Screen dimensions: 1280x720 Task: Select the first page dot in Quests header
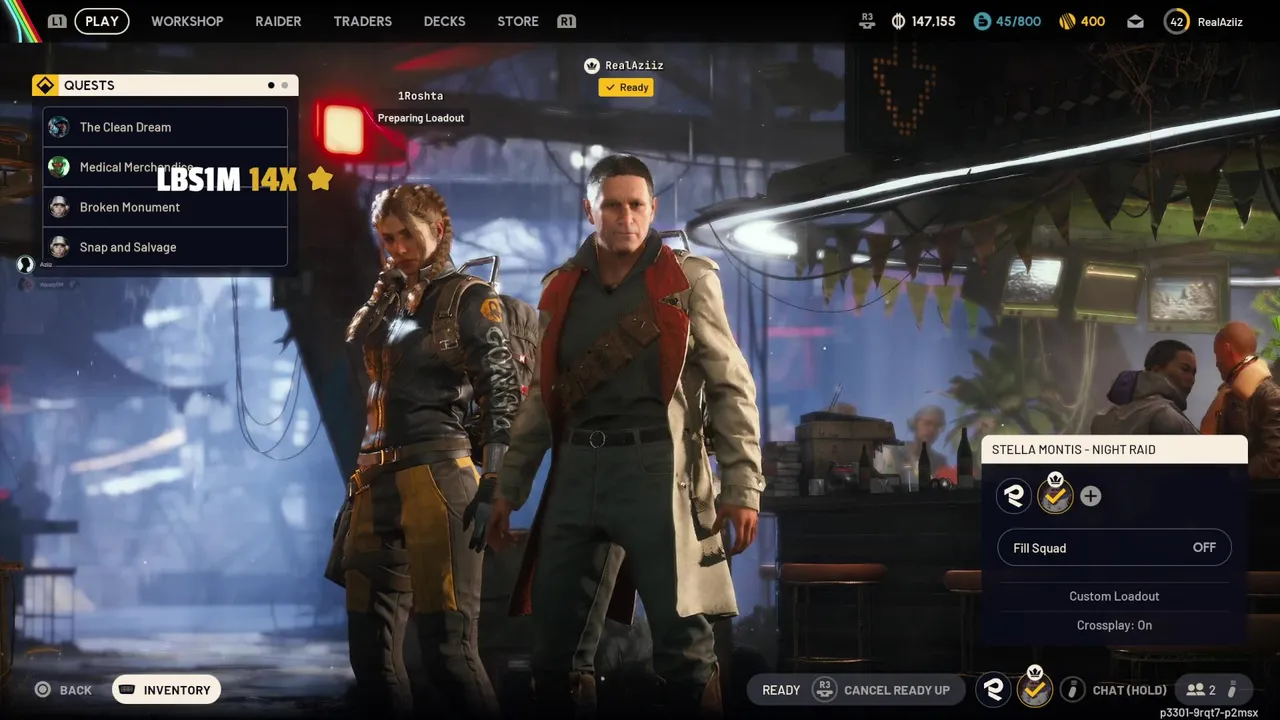(x=271, y=85)
